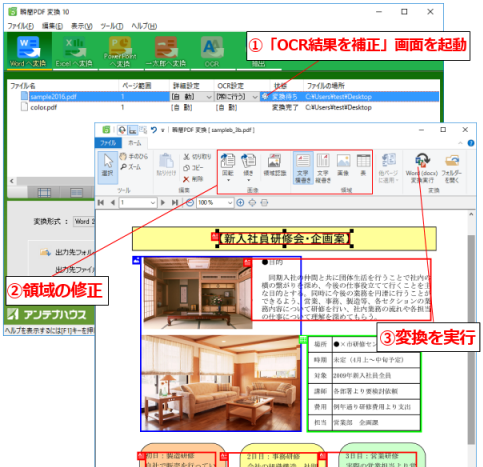This screenshot has height=467, width=483.
Task: Click the fit width icon in zoom bar
Action: 264,202
